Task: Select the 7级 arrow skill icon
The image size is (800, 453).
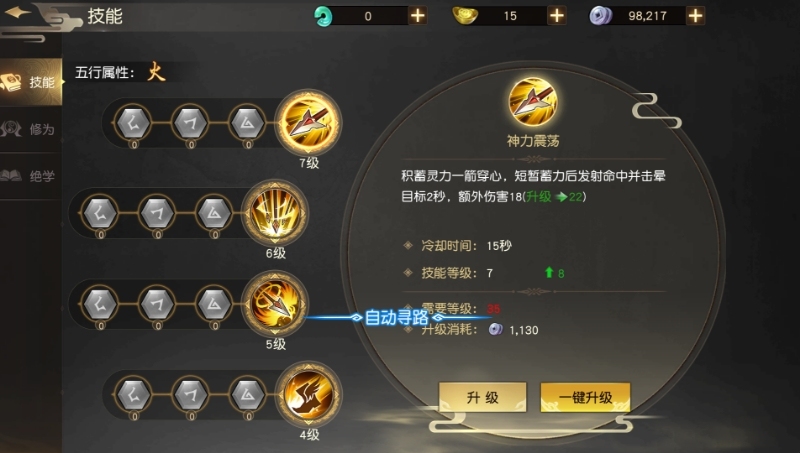Action: pyautogui.click(x=309, y=122)
